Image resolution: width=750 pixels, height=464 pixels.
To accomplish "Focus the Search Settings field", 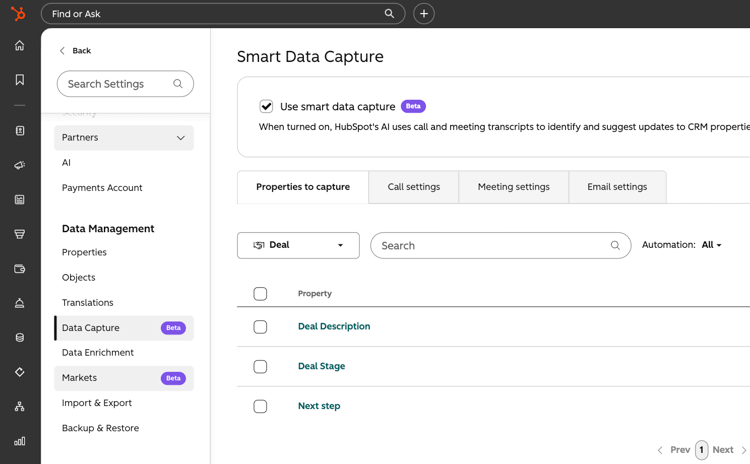I will click(x=125, y=84).
